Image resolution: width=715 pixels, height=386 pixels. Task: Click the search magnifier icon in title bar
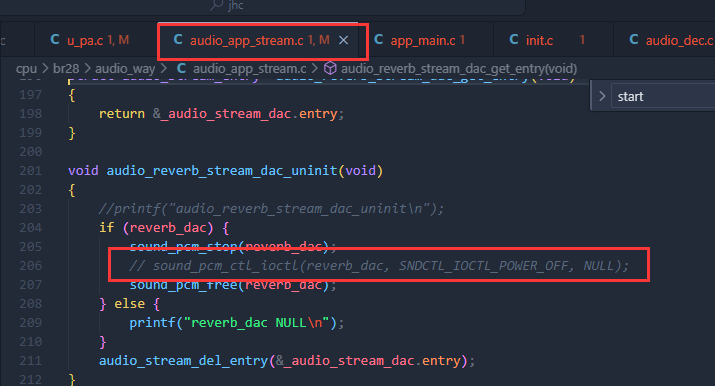[216, 5]
